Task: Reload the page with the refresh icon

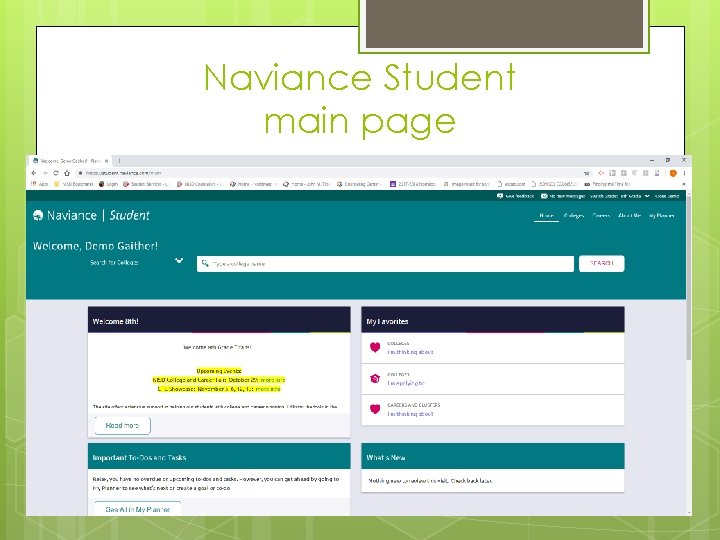Action: tap(56, 173)
